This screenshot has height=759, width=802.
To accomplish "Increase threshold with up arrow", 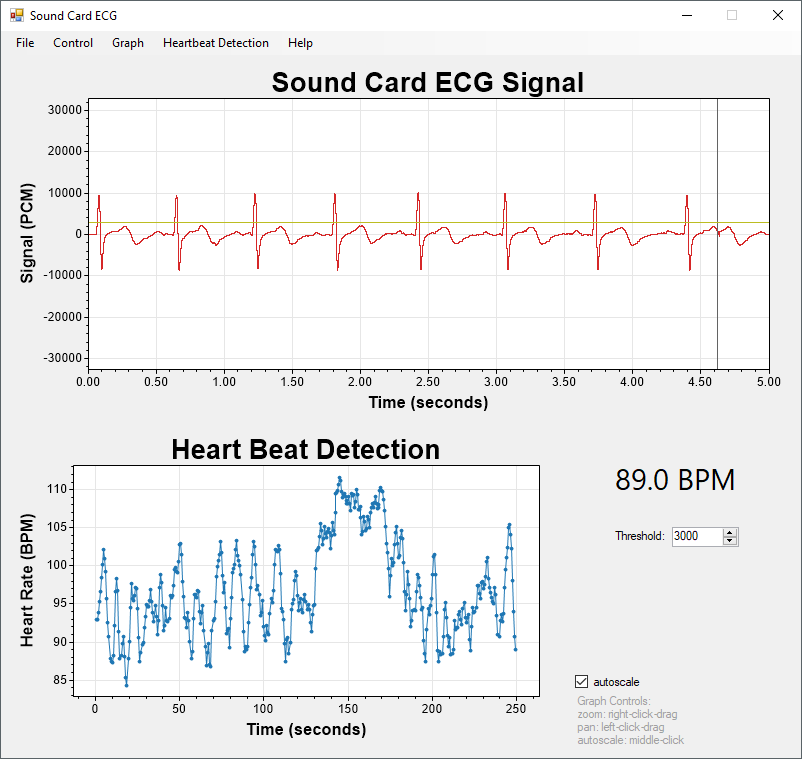I will 730,532.
